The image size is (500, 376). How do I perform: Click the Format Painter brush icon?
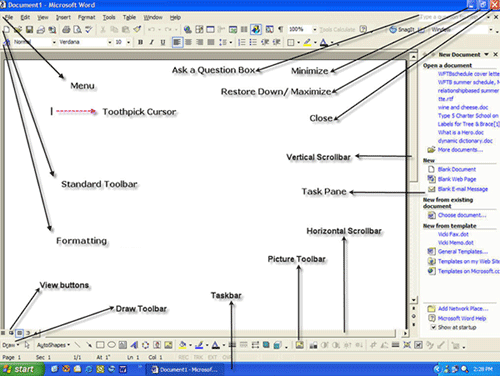[137, 30]
